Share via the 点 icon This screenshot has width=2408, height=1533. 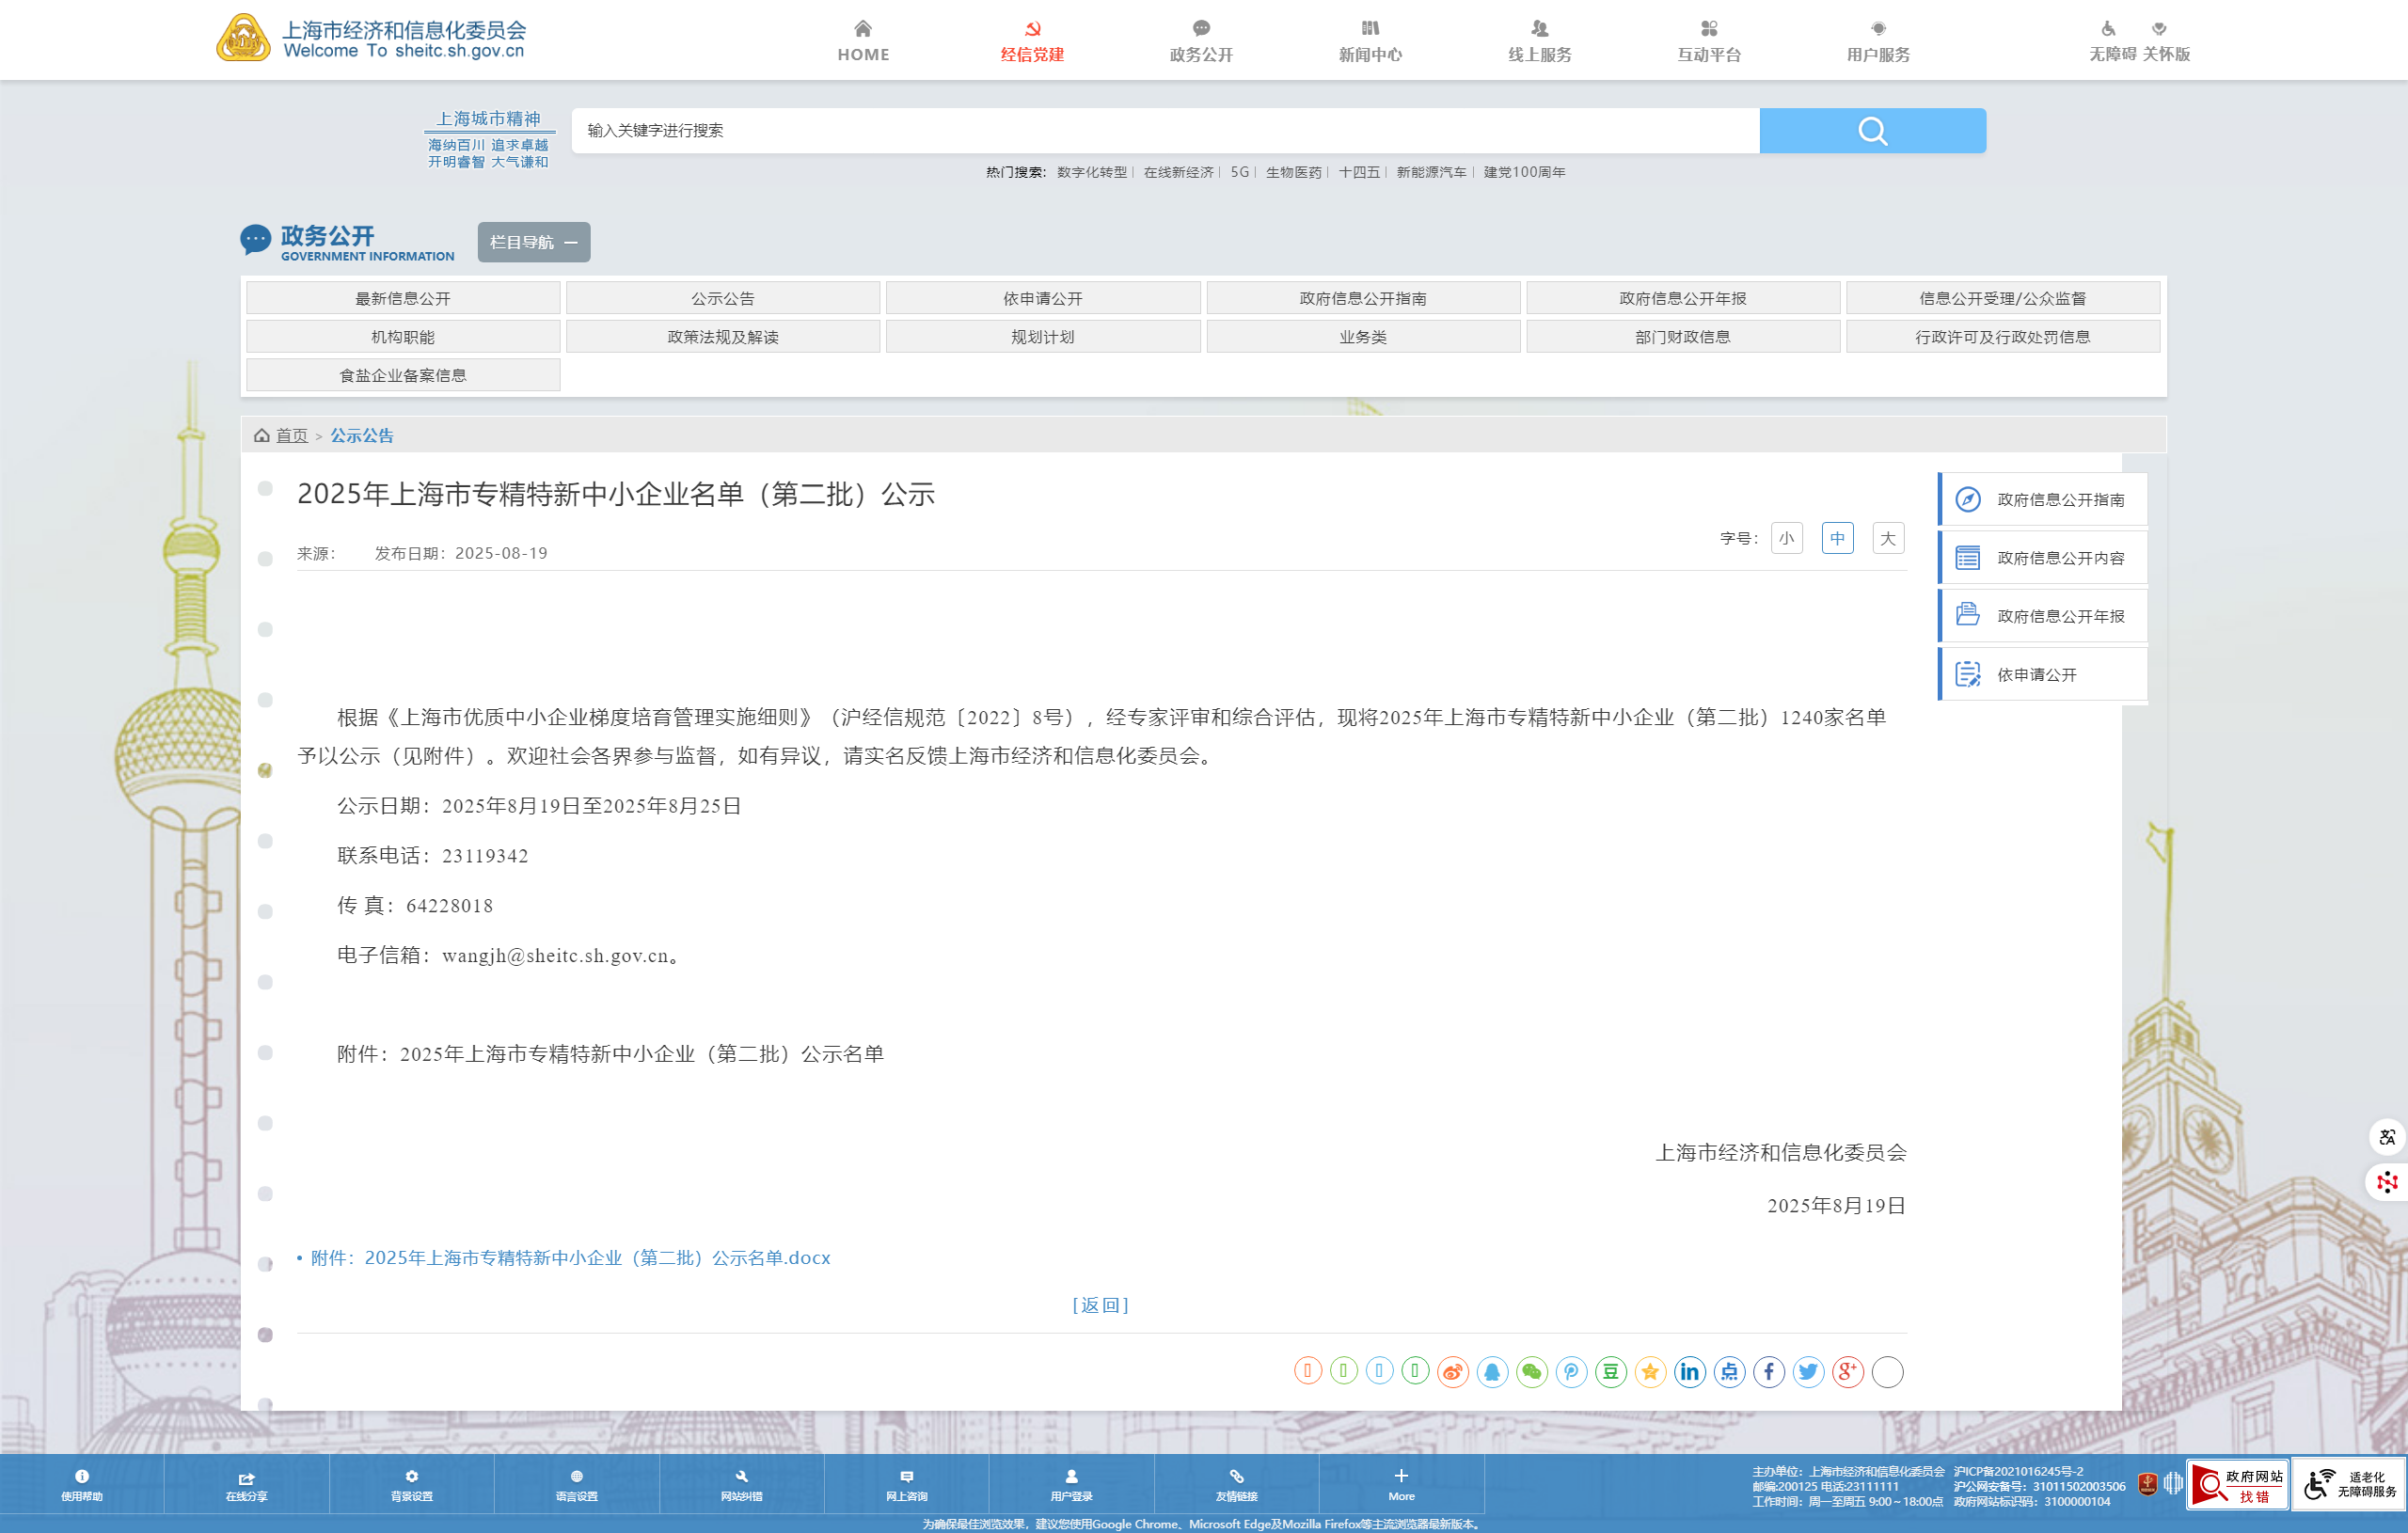1729,1372
